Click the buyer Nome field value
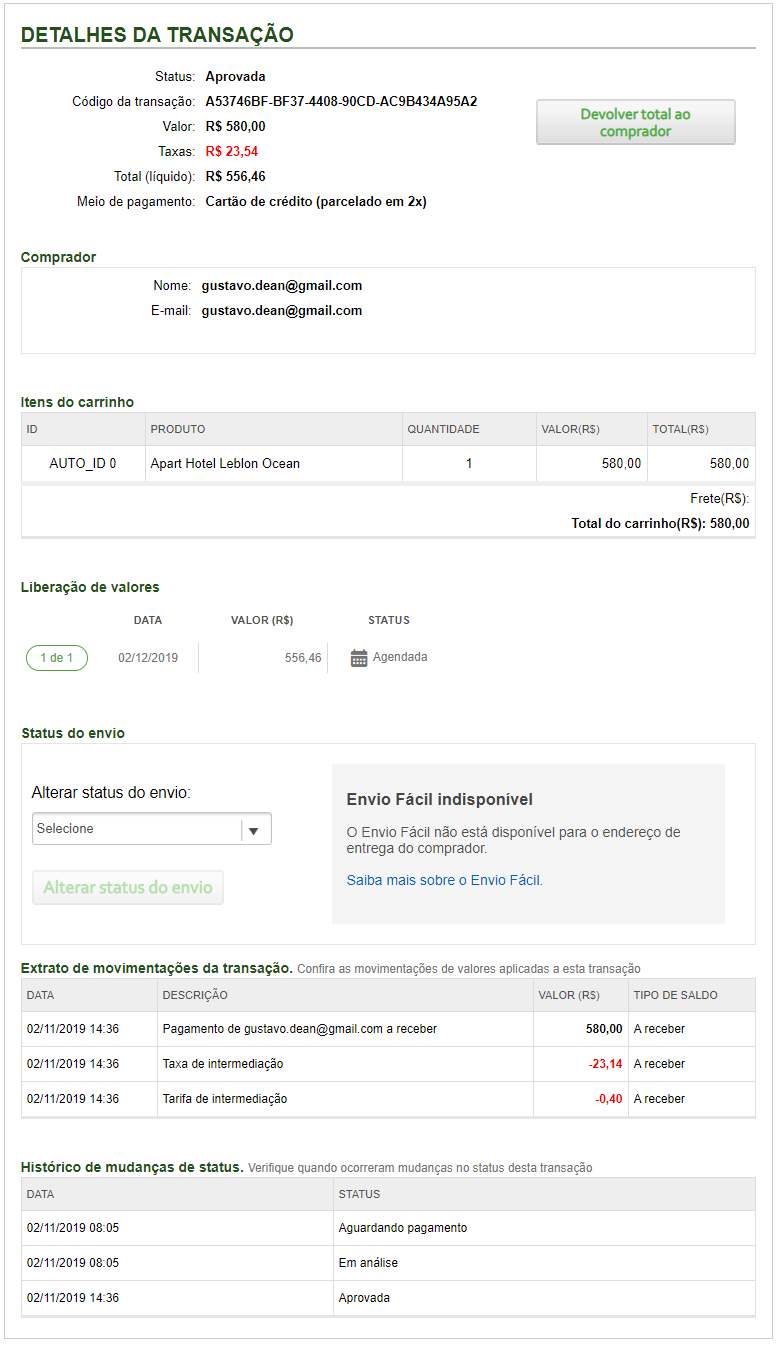777x1349 pixels. click(282, 286)
